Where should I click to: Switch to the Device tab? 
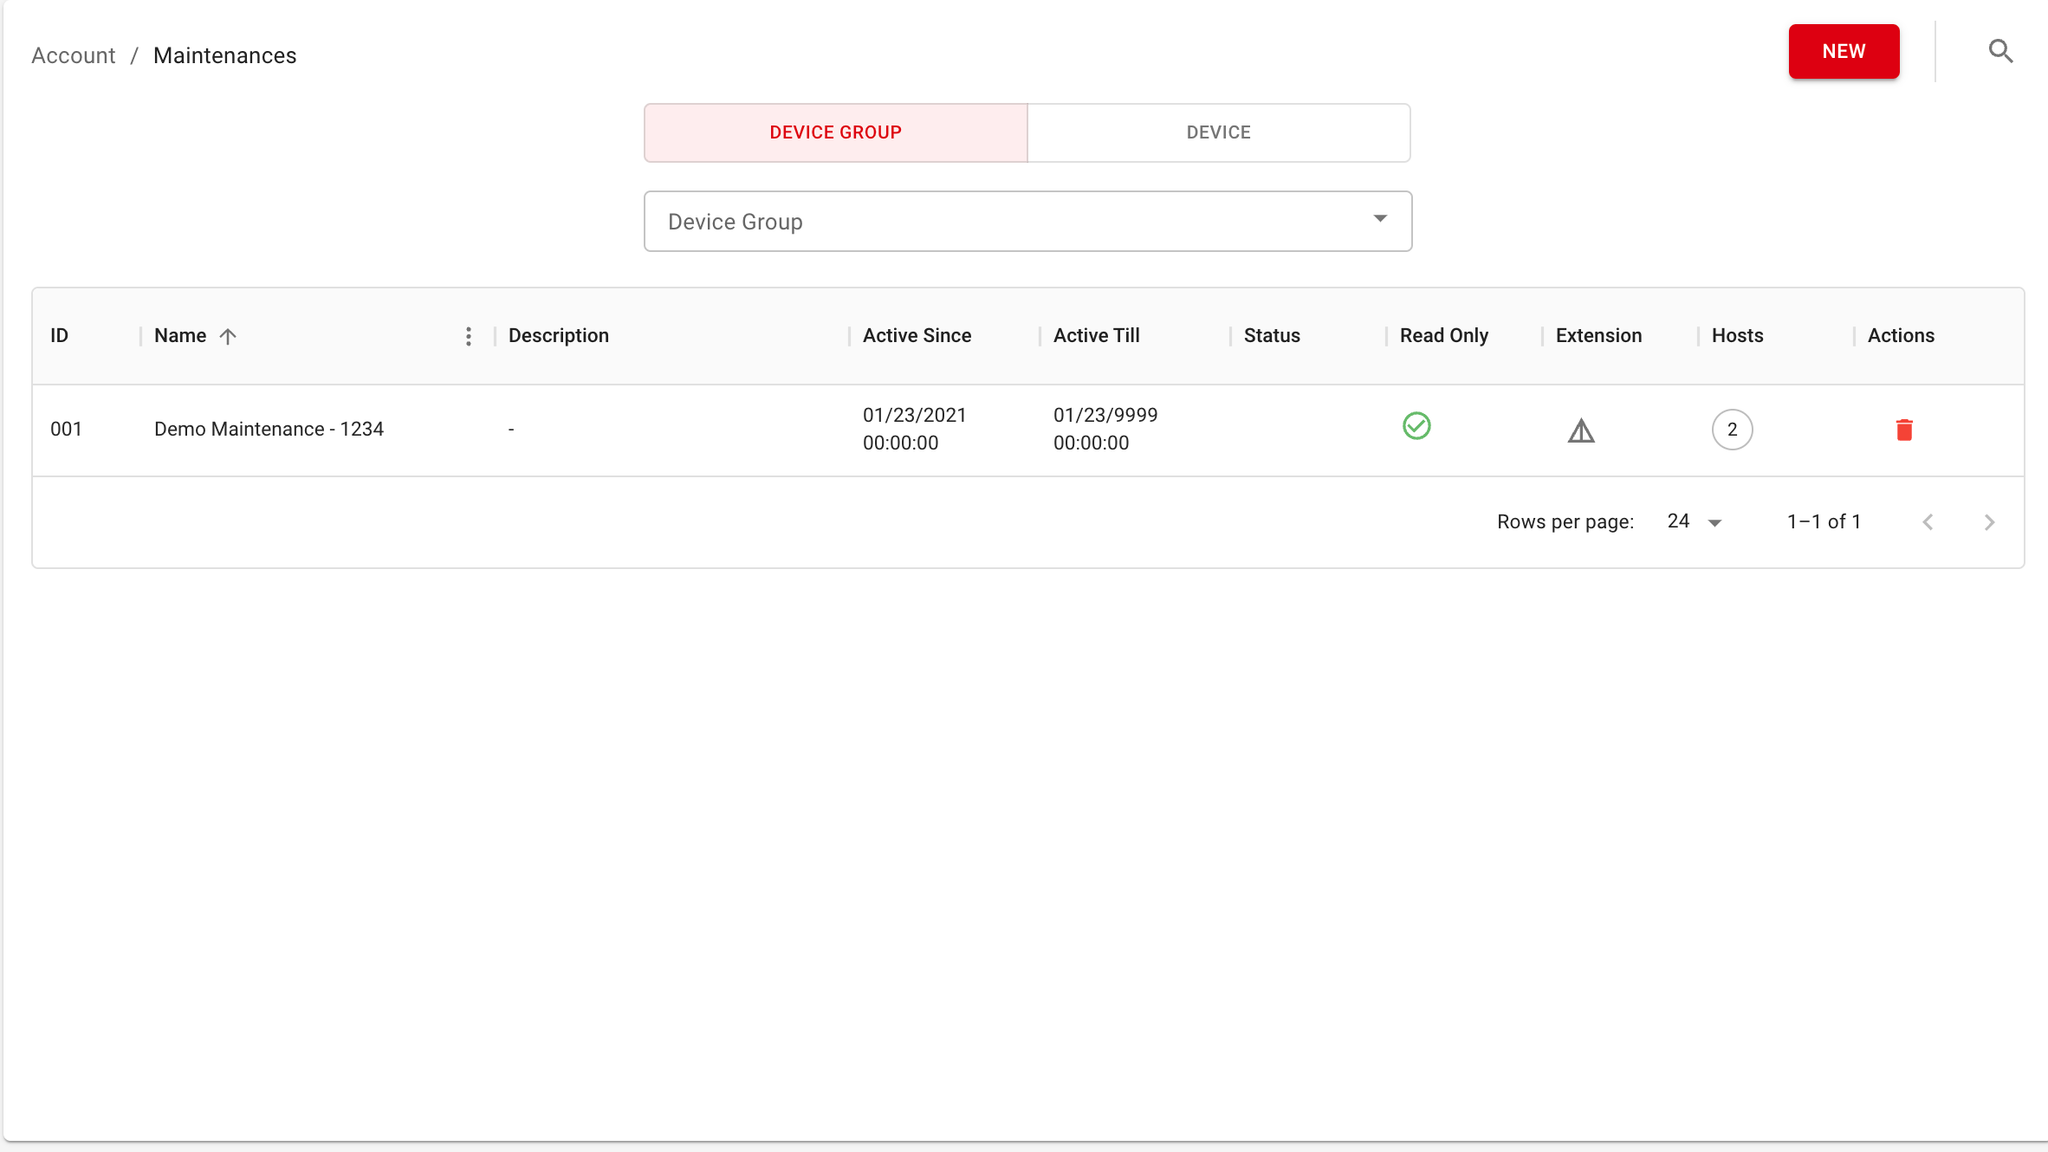coord(1218,133)
